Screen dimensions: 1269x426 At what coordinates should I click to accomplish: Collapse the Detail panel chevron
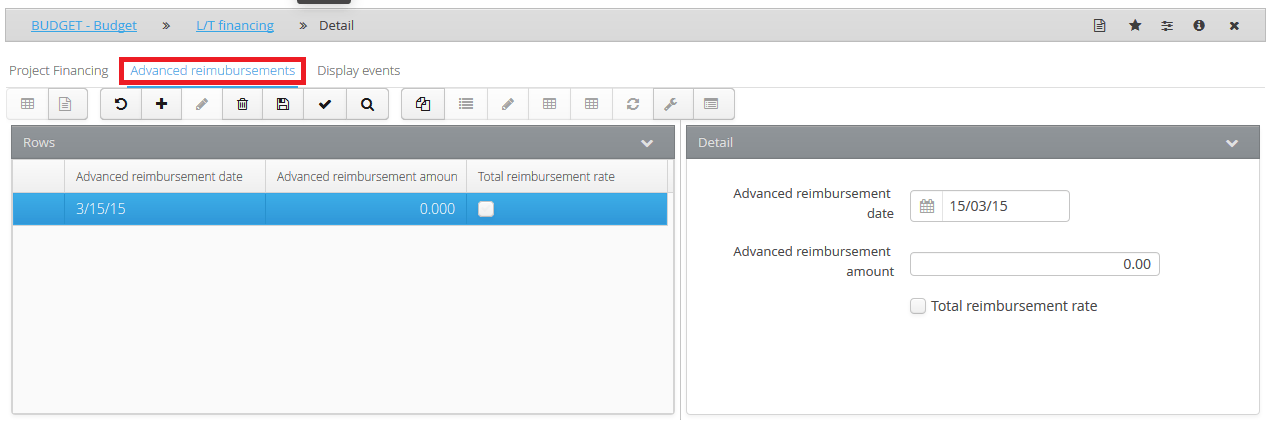pos(1232,143)
